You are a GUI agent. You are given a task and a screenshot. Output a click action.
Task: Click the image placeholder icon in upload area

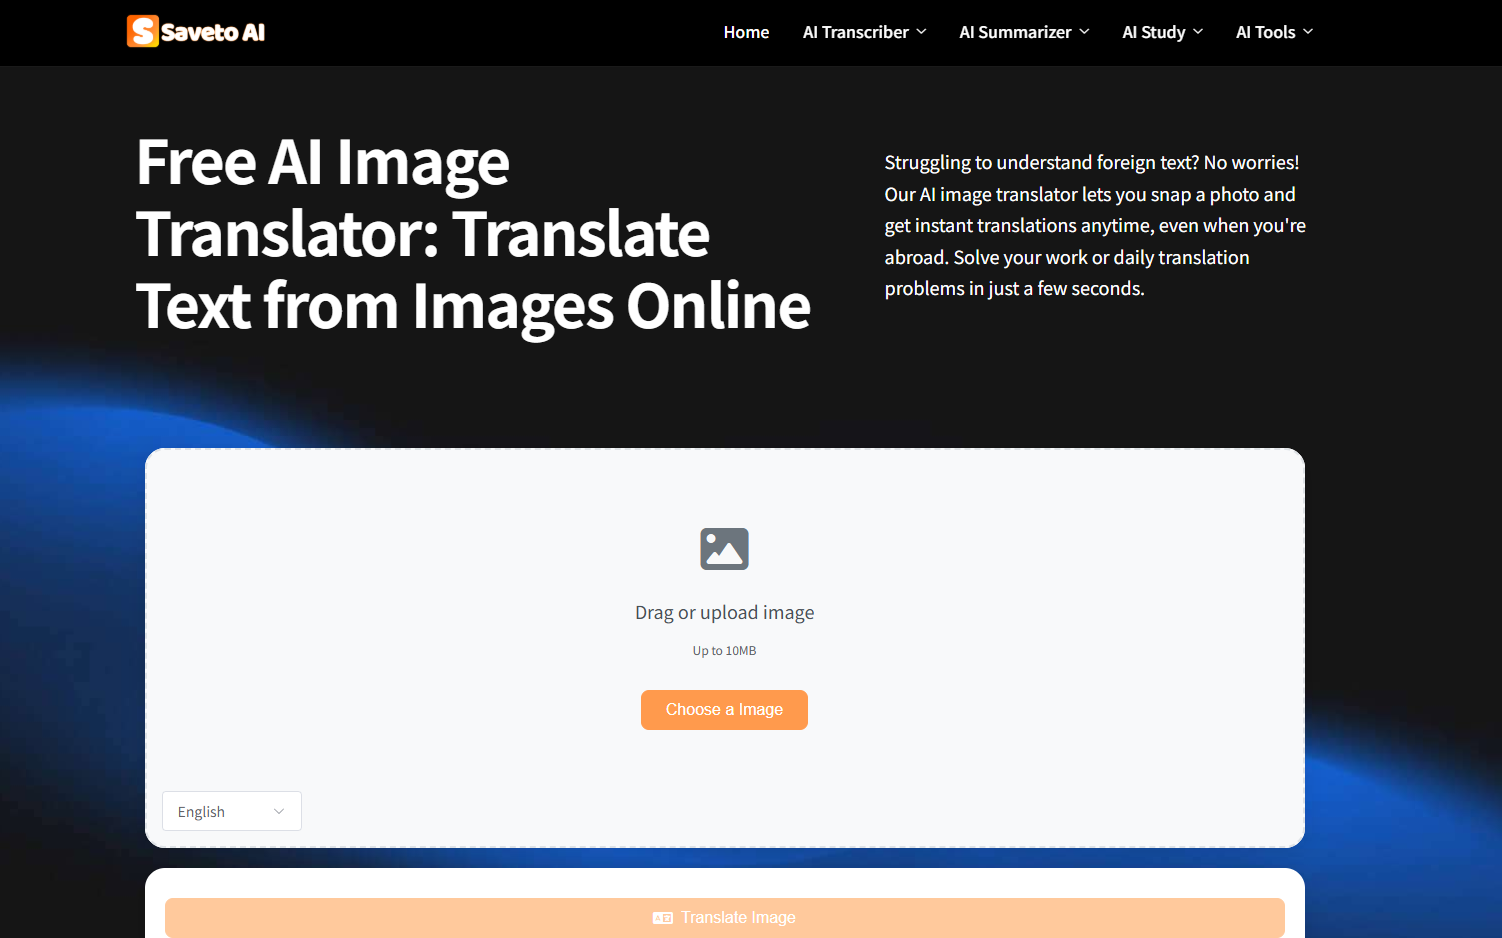(x=724, y=548)
